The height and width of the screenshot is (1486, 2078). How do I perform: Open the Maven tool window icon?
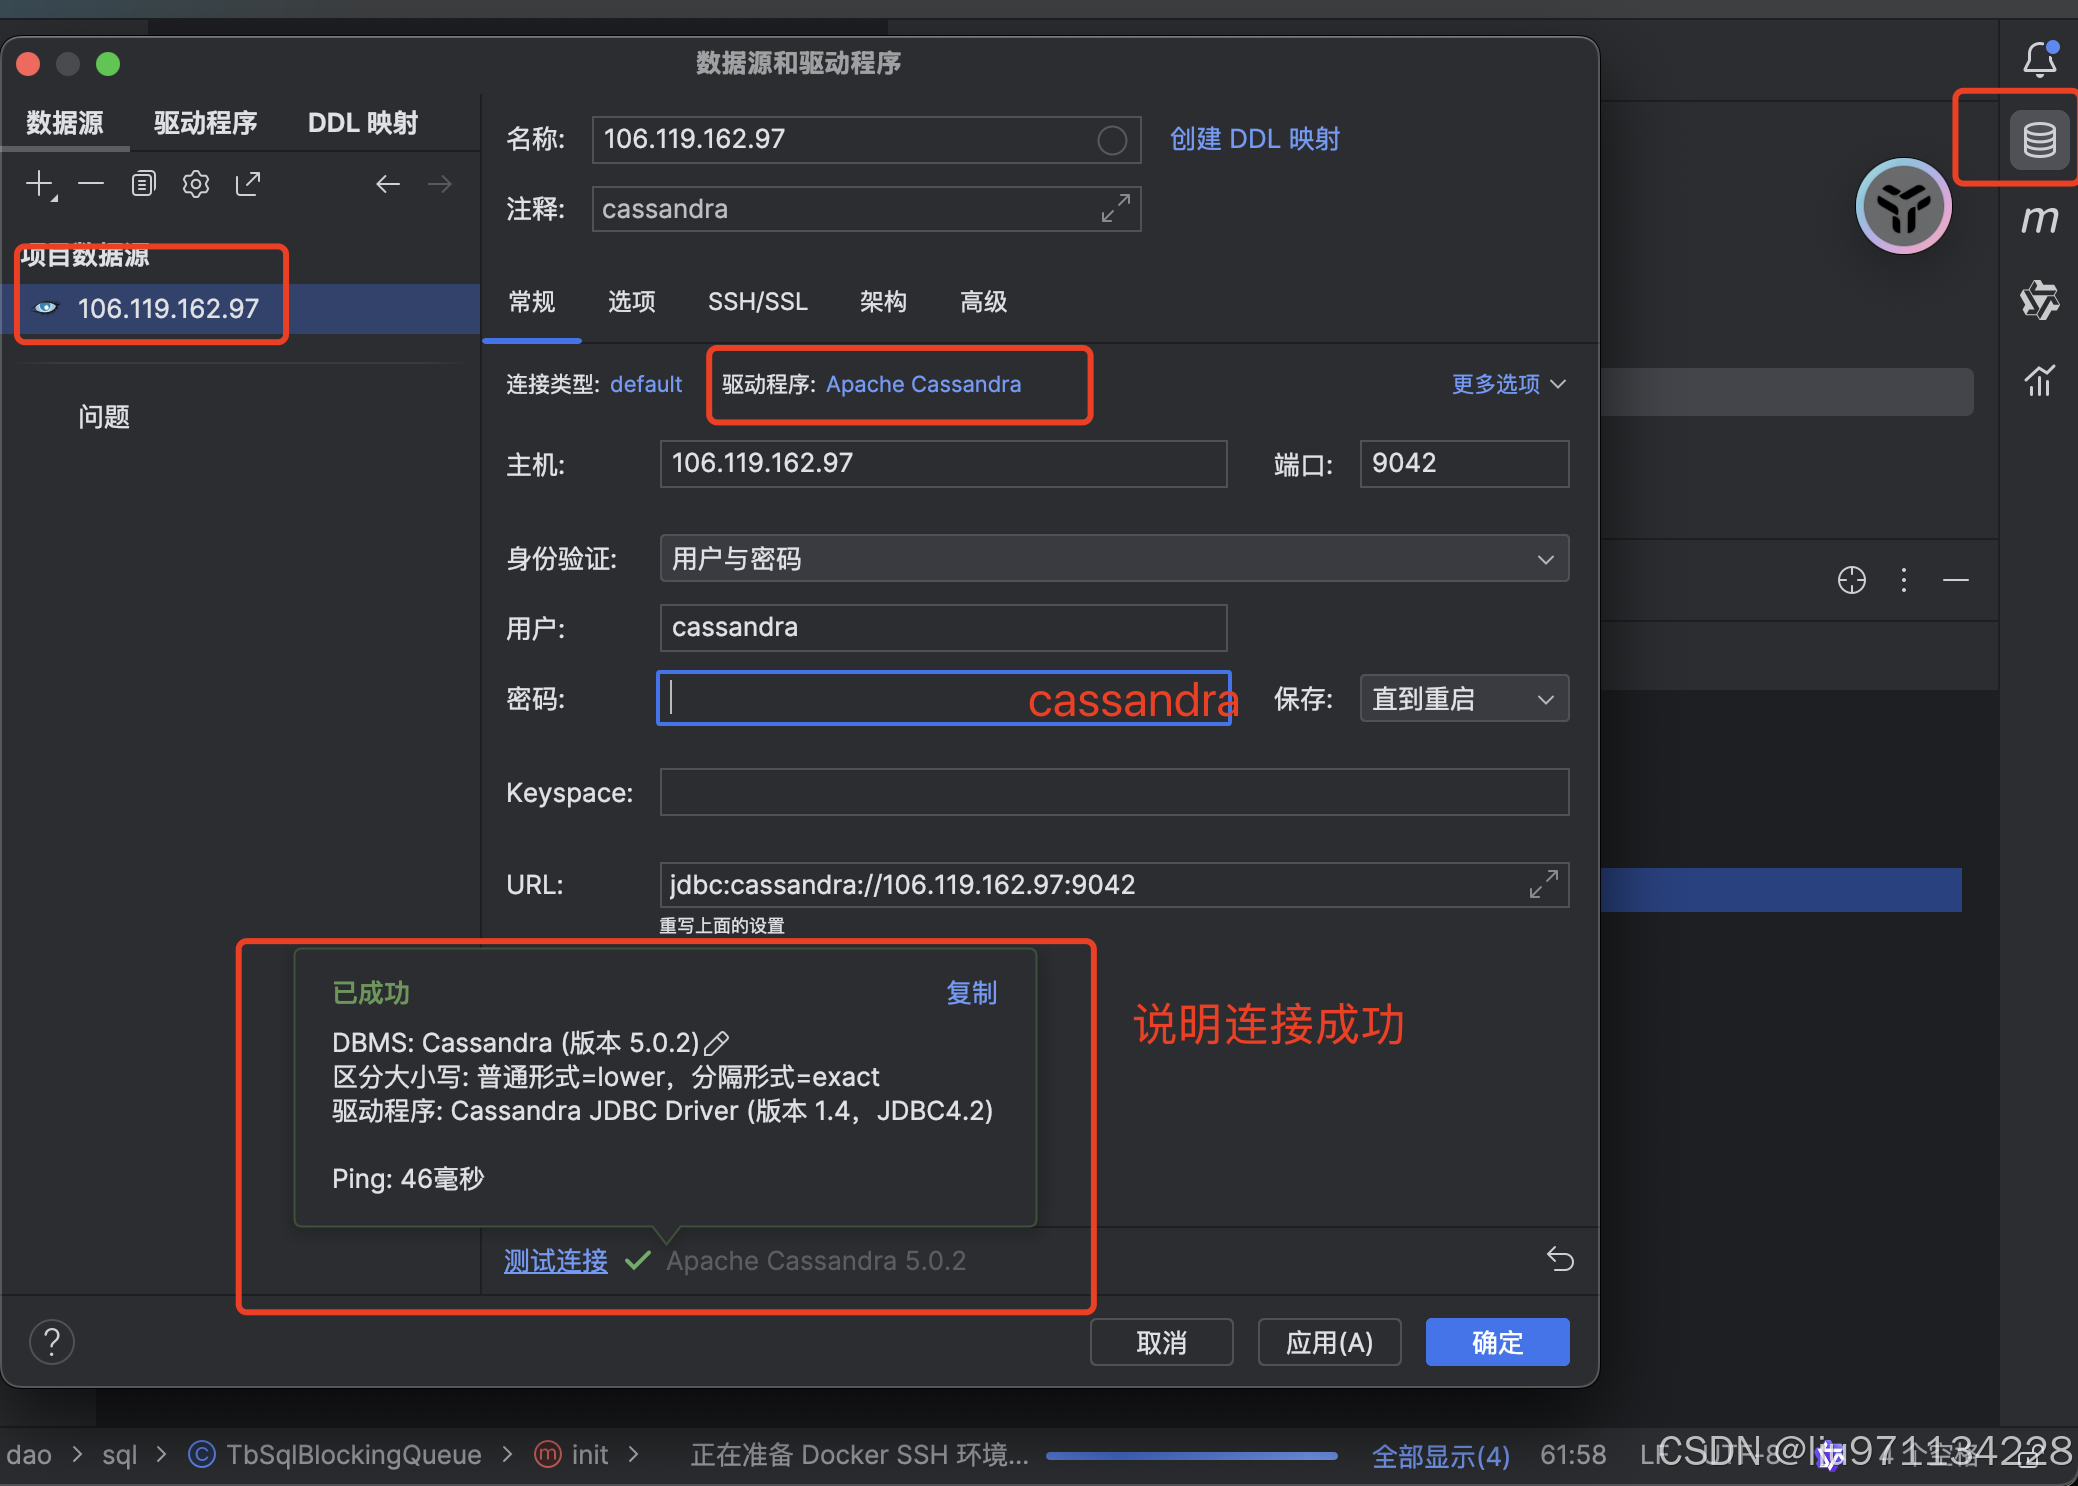coord(2039,219)
